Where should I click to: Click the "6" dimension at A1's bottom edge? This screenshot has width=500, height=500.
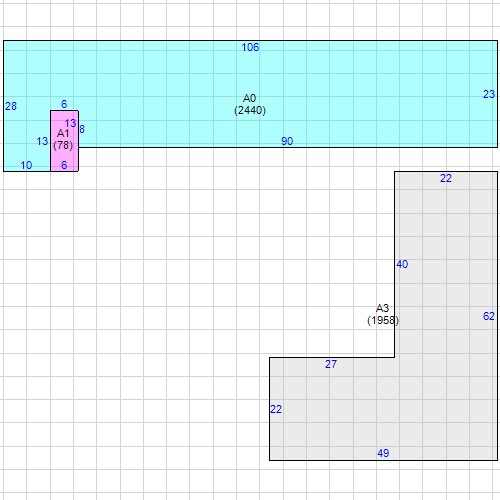[64, 165]
